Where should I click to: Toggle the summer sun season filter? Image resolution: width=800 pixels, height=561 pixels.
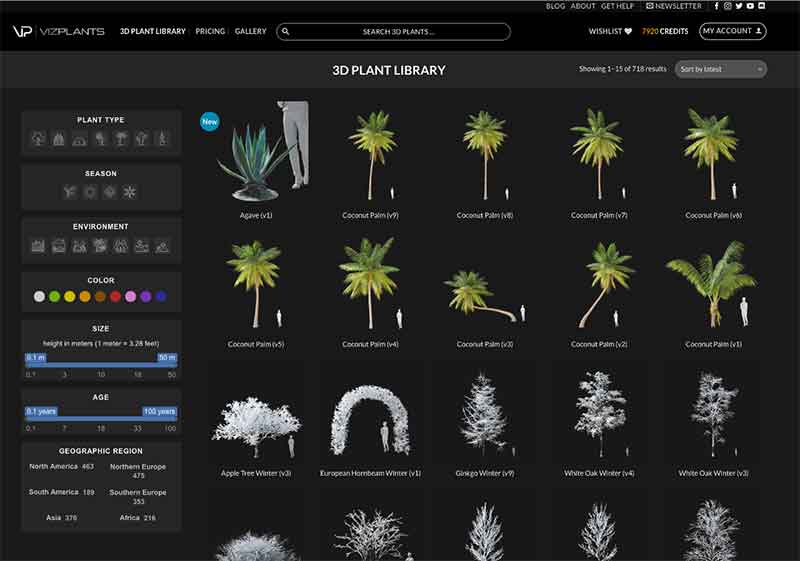pos(91,192)
